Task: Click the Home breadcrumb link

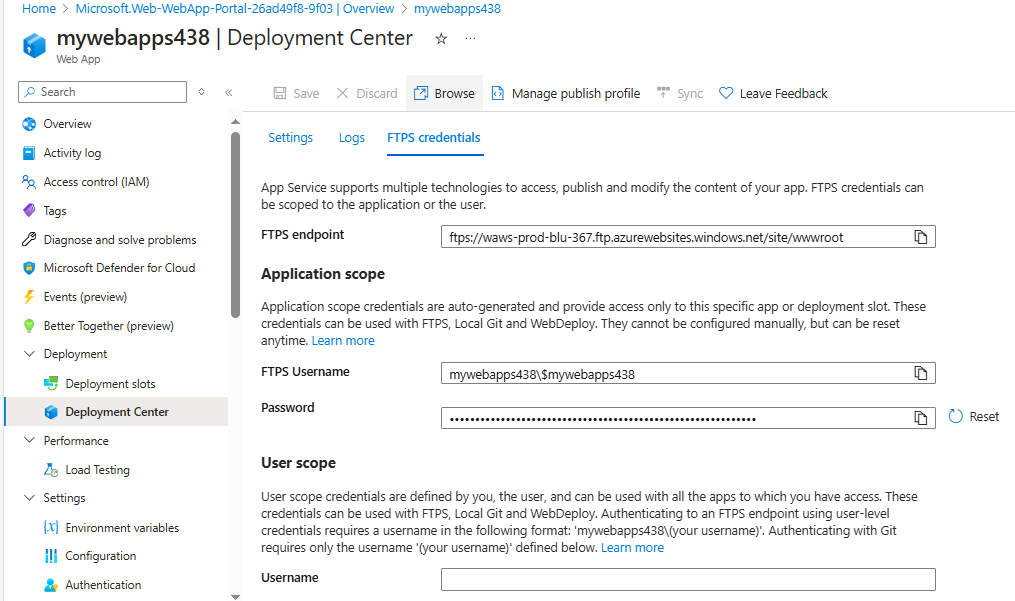Action: [39, 8]
